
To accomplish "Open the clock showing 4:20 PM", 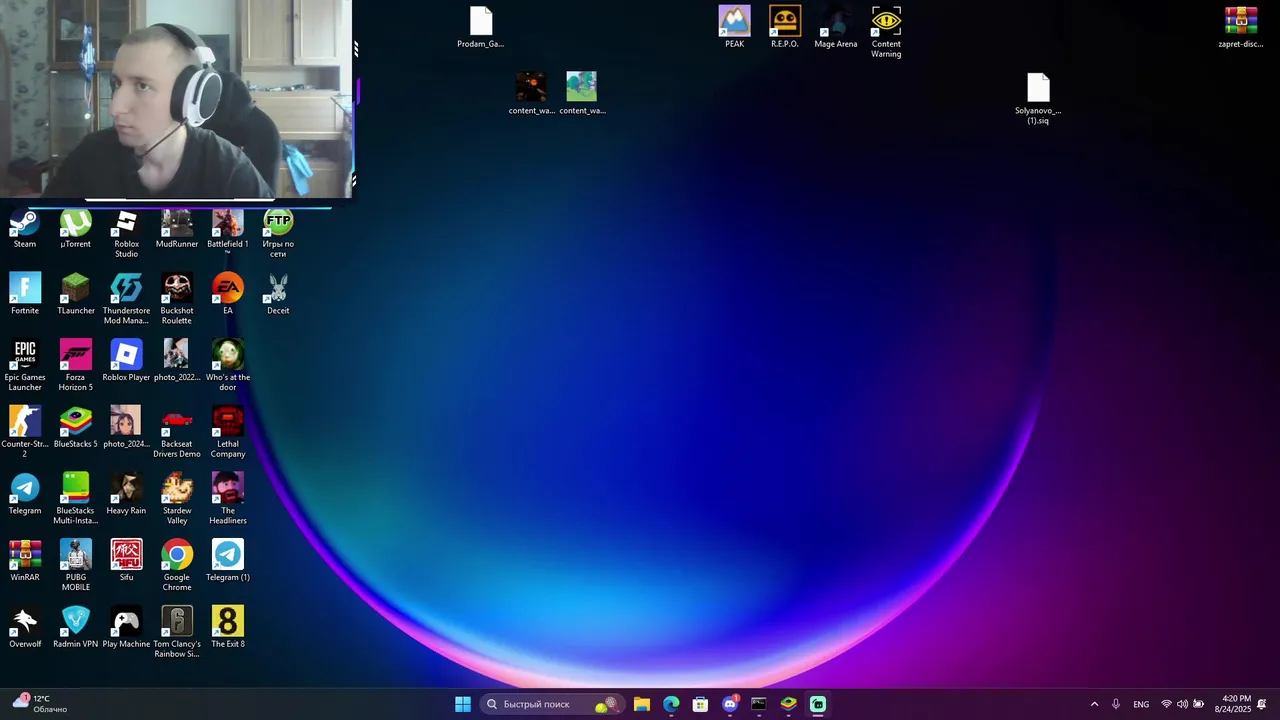I will pyautogui.click(x=1233, y=704).
